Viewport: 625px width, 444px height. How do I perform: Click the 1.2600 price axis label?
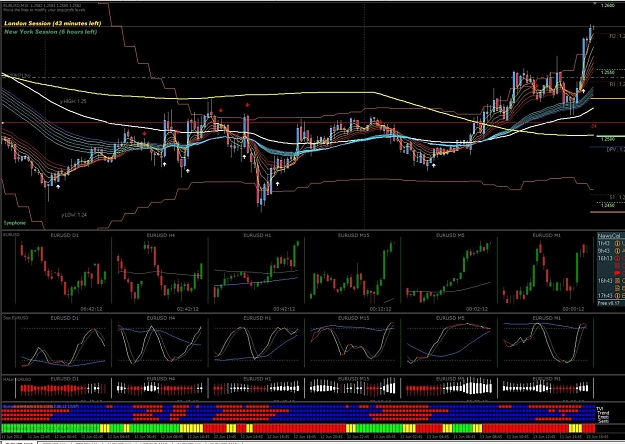coord(608,6)
